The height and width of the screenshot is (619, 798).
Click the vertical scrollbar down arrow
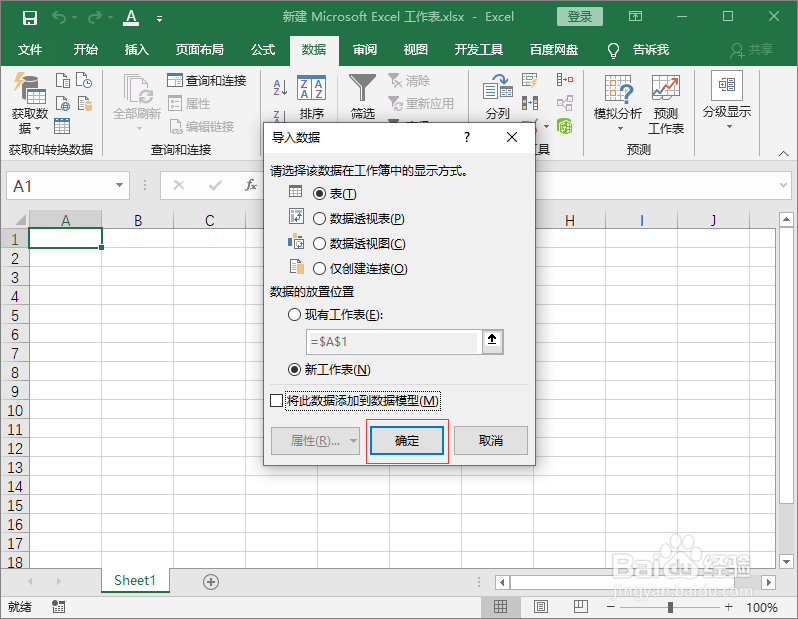point(786,562)
